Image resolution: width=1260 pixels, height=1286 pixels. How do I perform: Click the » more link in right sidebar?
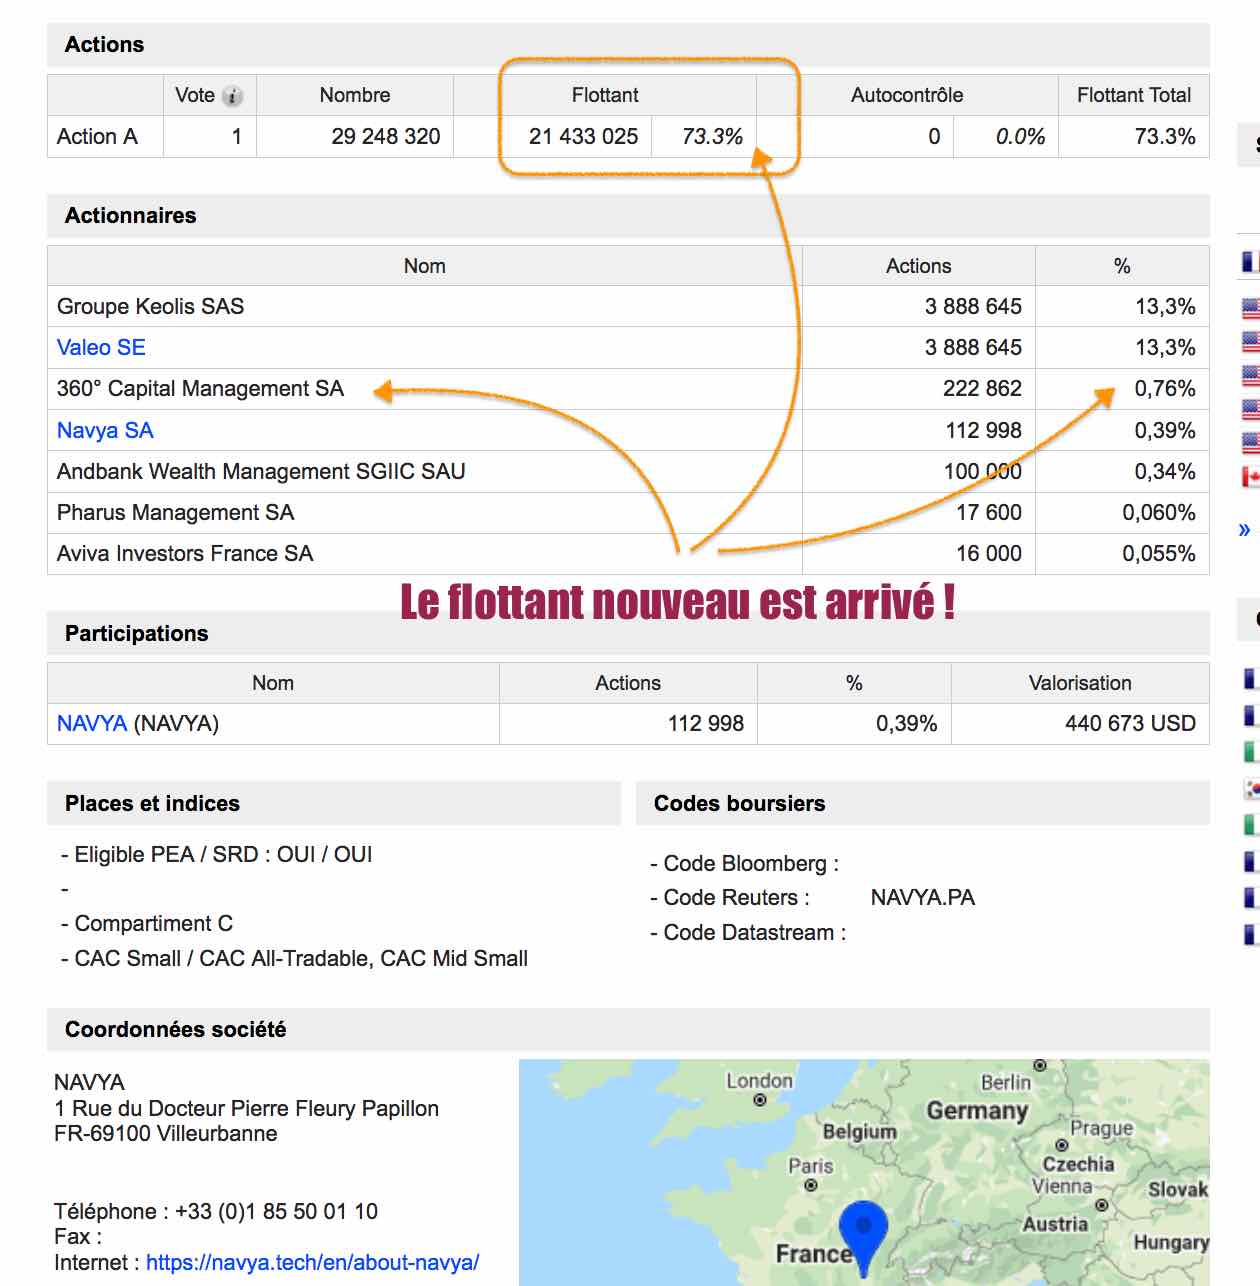pyautogui.click(x=1244, y=530)
